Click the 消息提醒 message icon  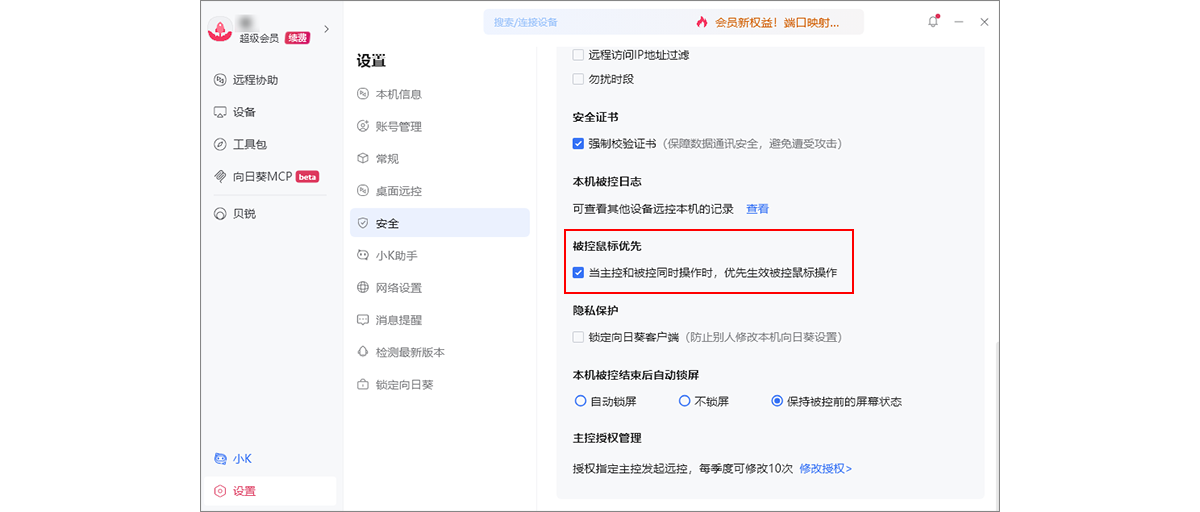click(x=363, y=320)
